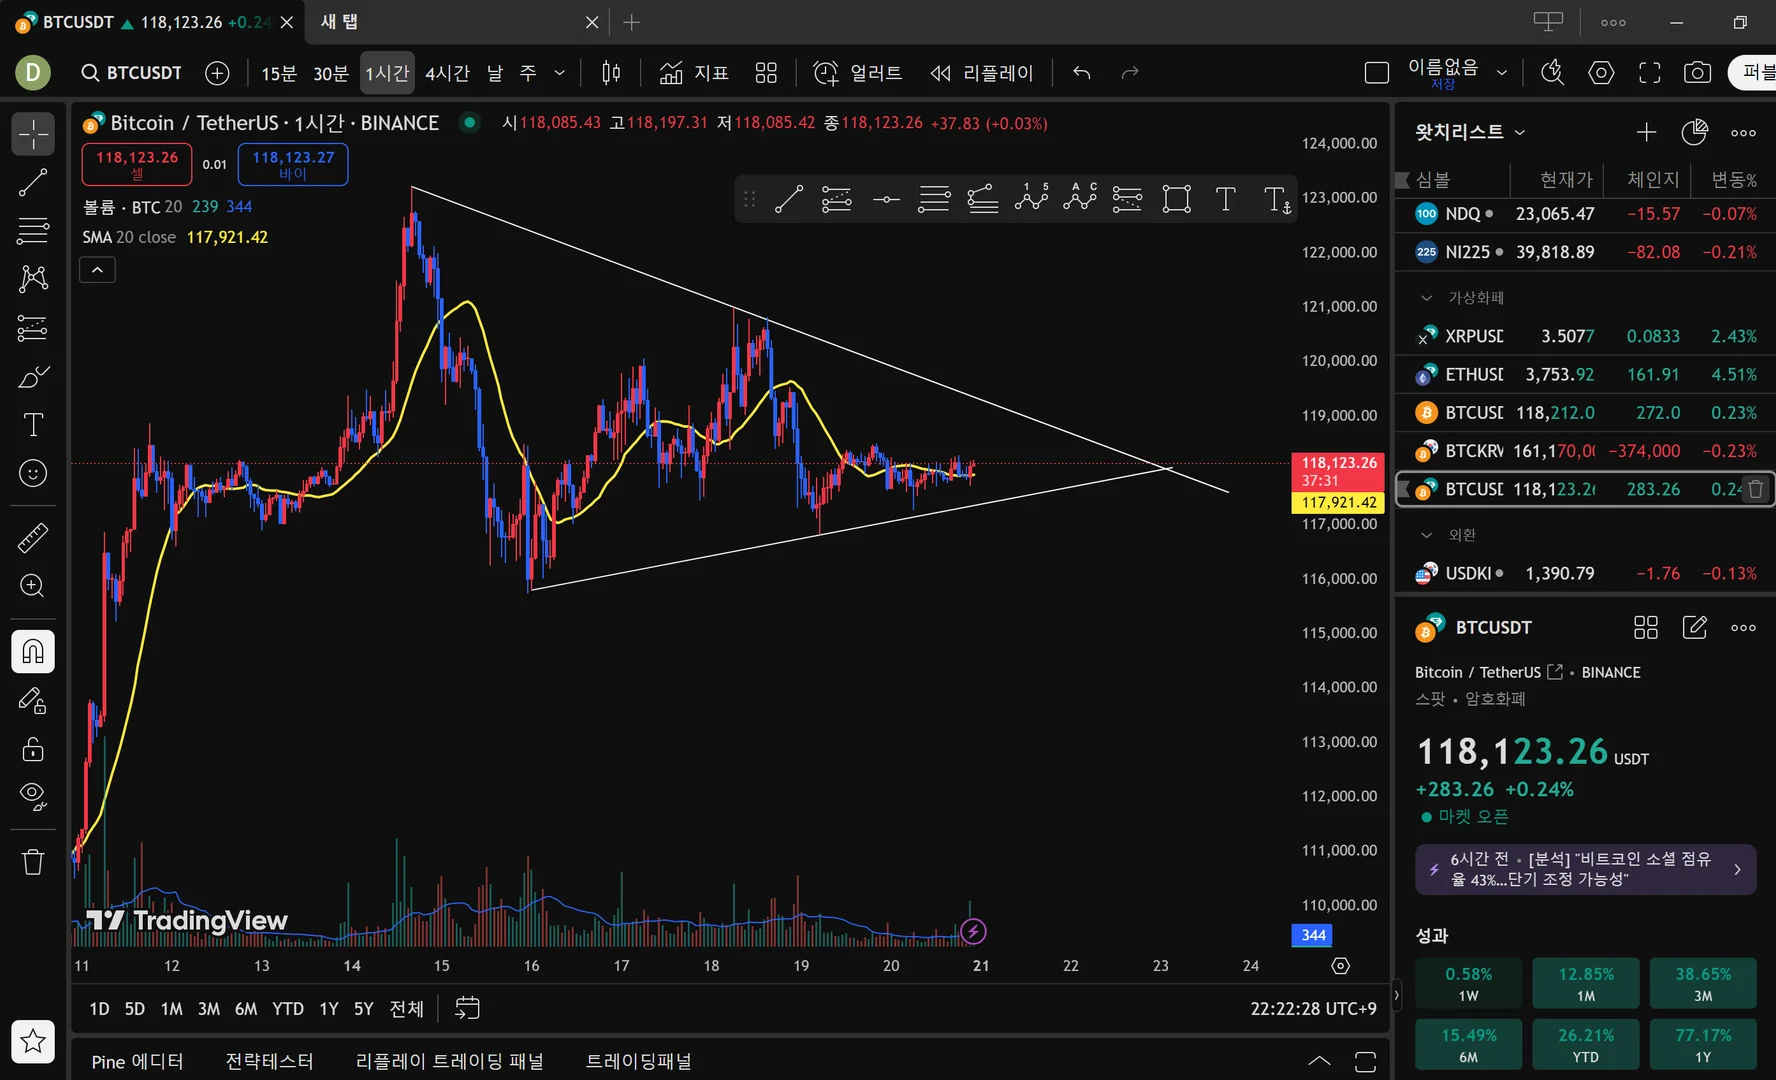Screen dimensions: 1776x1080
Task: Collapse the bottom panel with up chevron
Action: pyautogui.click(x=1319, y=1061)
